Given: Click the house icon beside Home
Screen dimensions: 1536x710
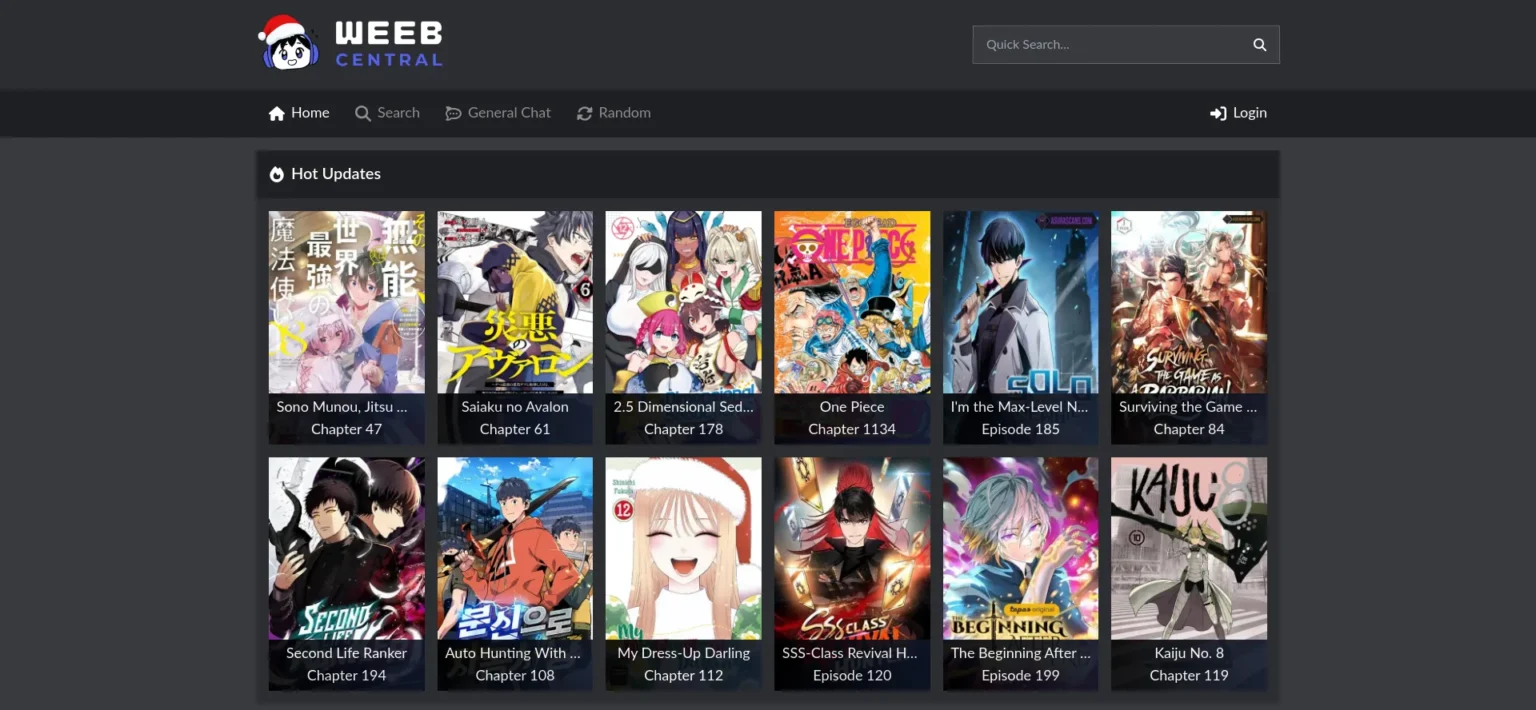Looking at the screenshot, I should click(277, 113).
